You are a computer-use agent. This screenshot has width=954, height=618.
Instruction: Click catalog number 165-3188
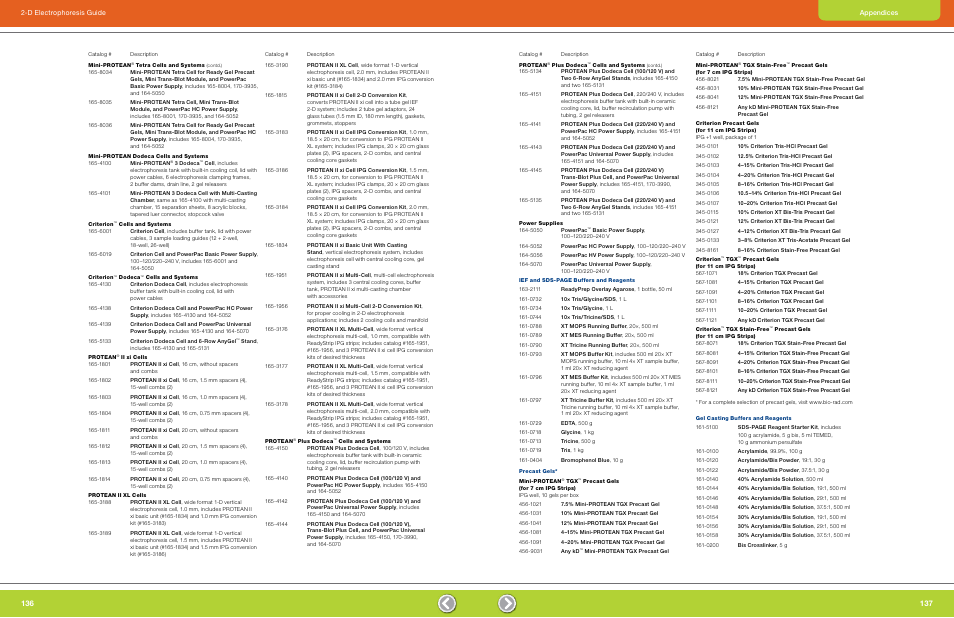click(x=100, y=502)
